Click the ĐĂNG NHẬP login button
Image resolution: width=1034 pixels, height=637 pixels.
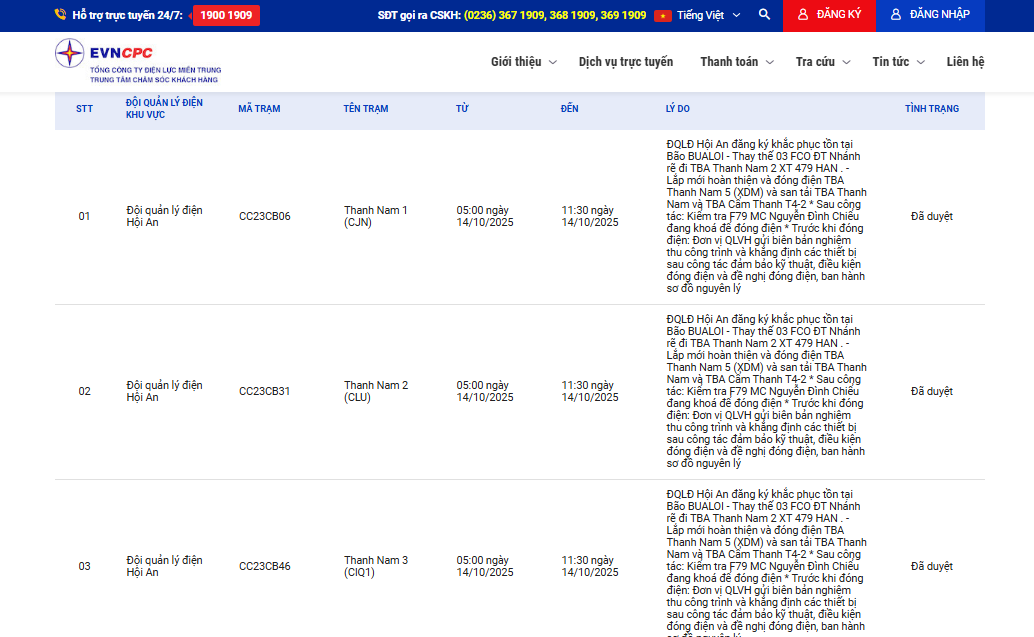click(929, 15)
